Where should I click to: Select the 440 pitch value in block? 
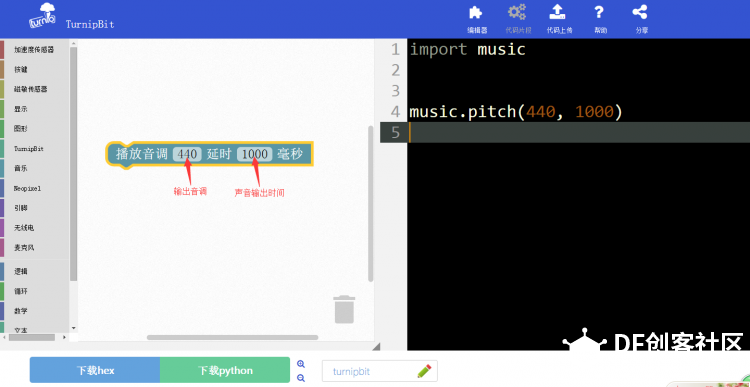187,154
